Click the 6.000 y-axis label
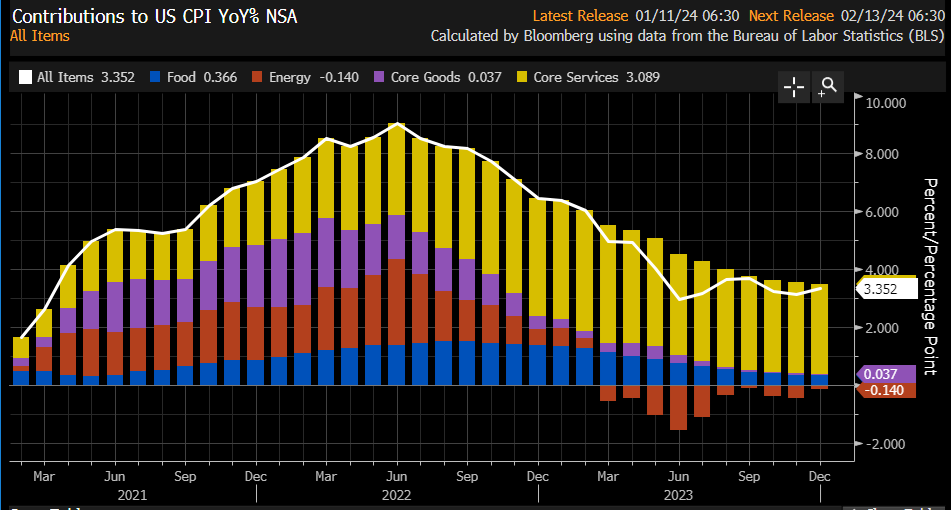This screenshot has height=511, width=952. tap(882, 212)
